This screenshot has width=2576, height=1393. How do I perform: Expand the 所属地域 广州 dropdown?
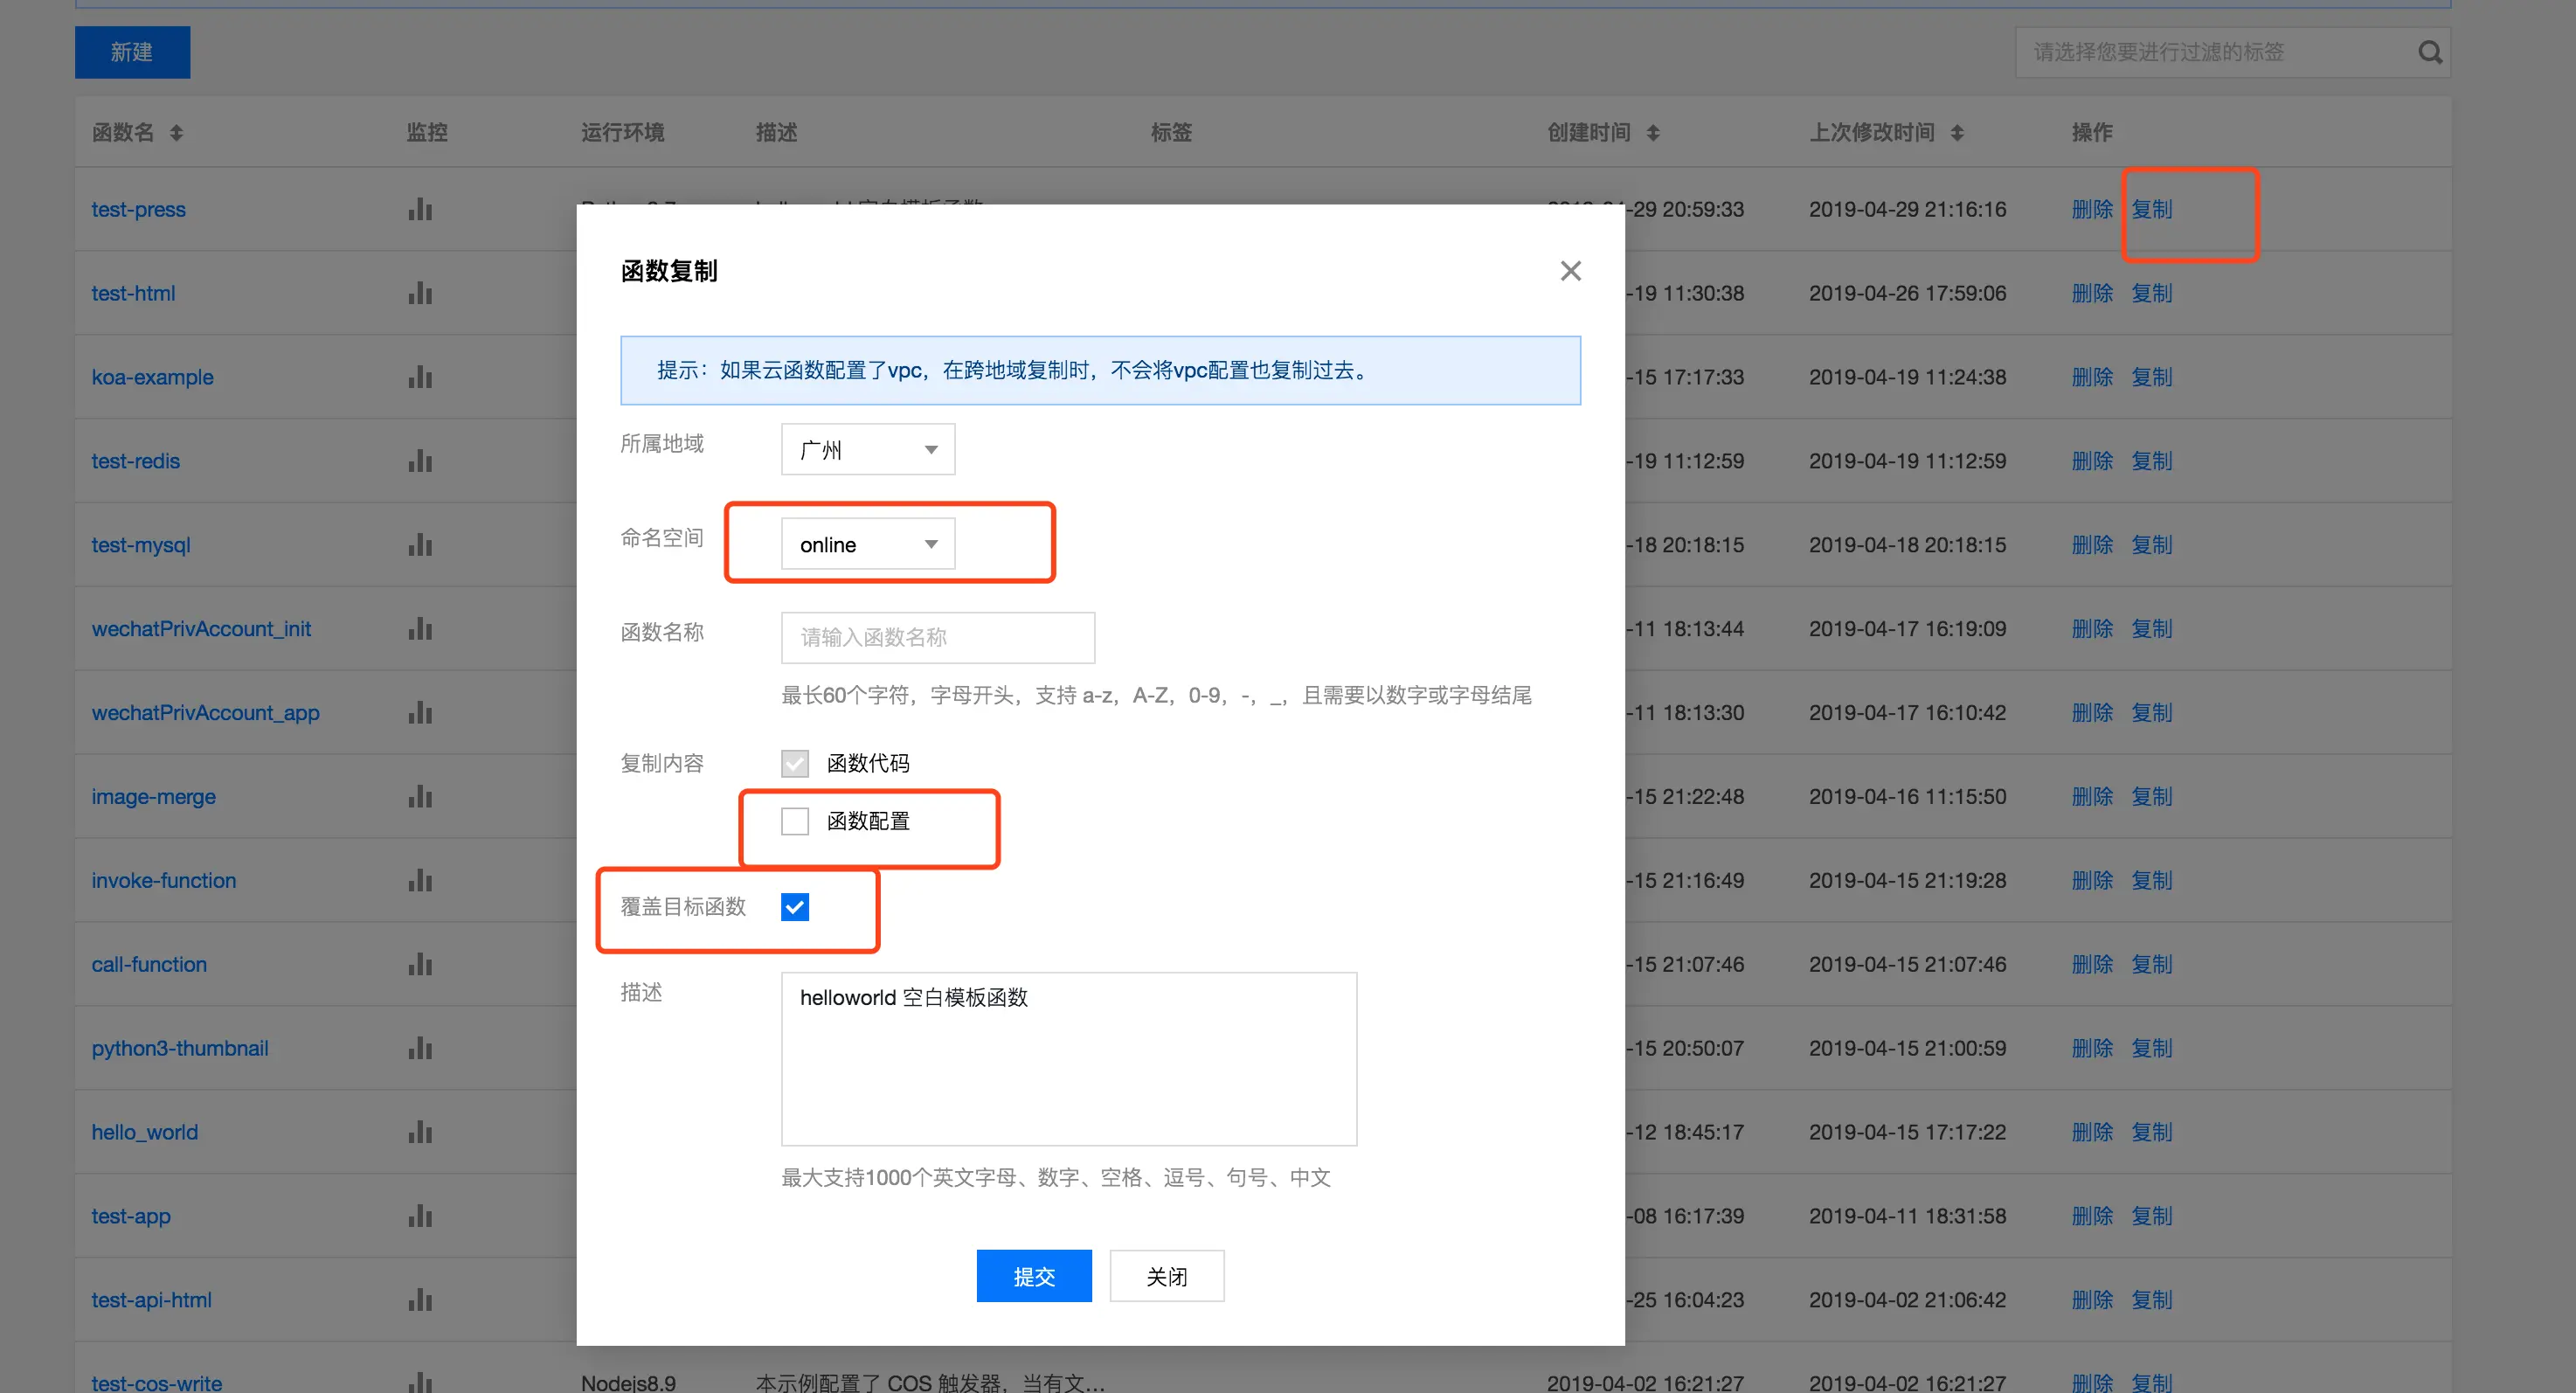pyautogui.click(x=867, y=450)
